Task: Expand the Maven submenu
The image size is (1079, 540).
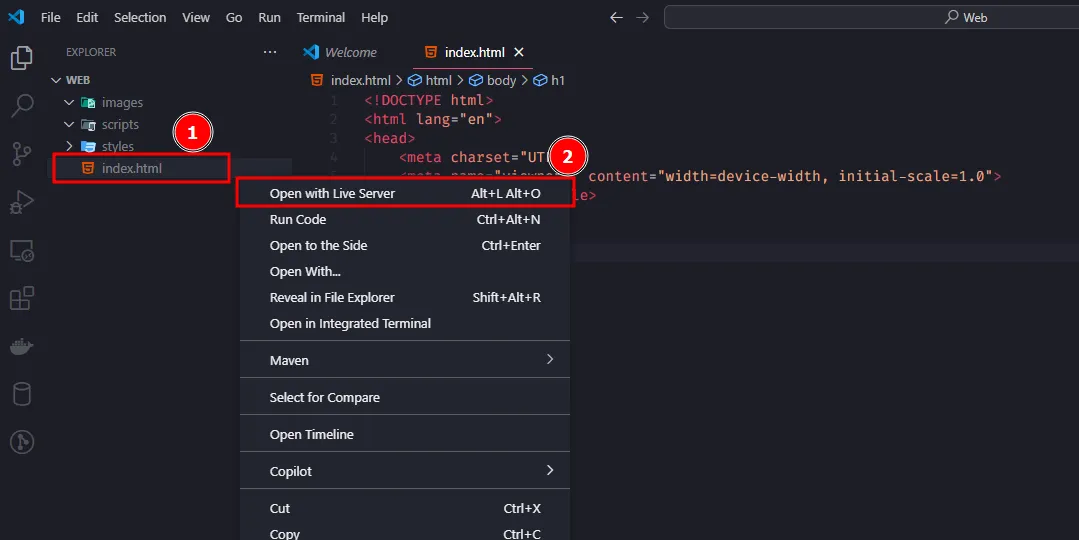Action: pyautogui.click(x=404, y=360)
